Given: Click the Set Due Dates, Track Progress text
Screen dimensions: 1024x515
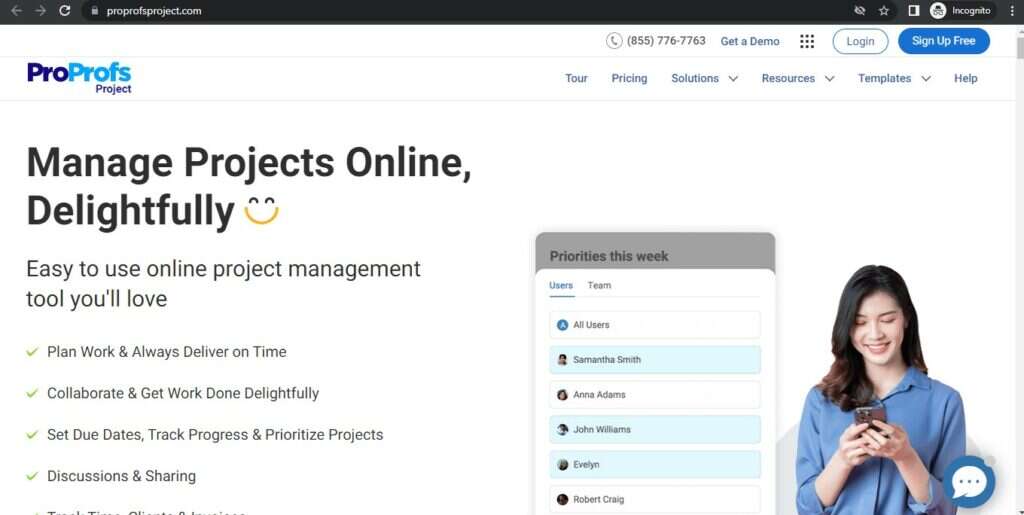Looking at the screenshot, I should click(x=215, y=435).
